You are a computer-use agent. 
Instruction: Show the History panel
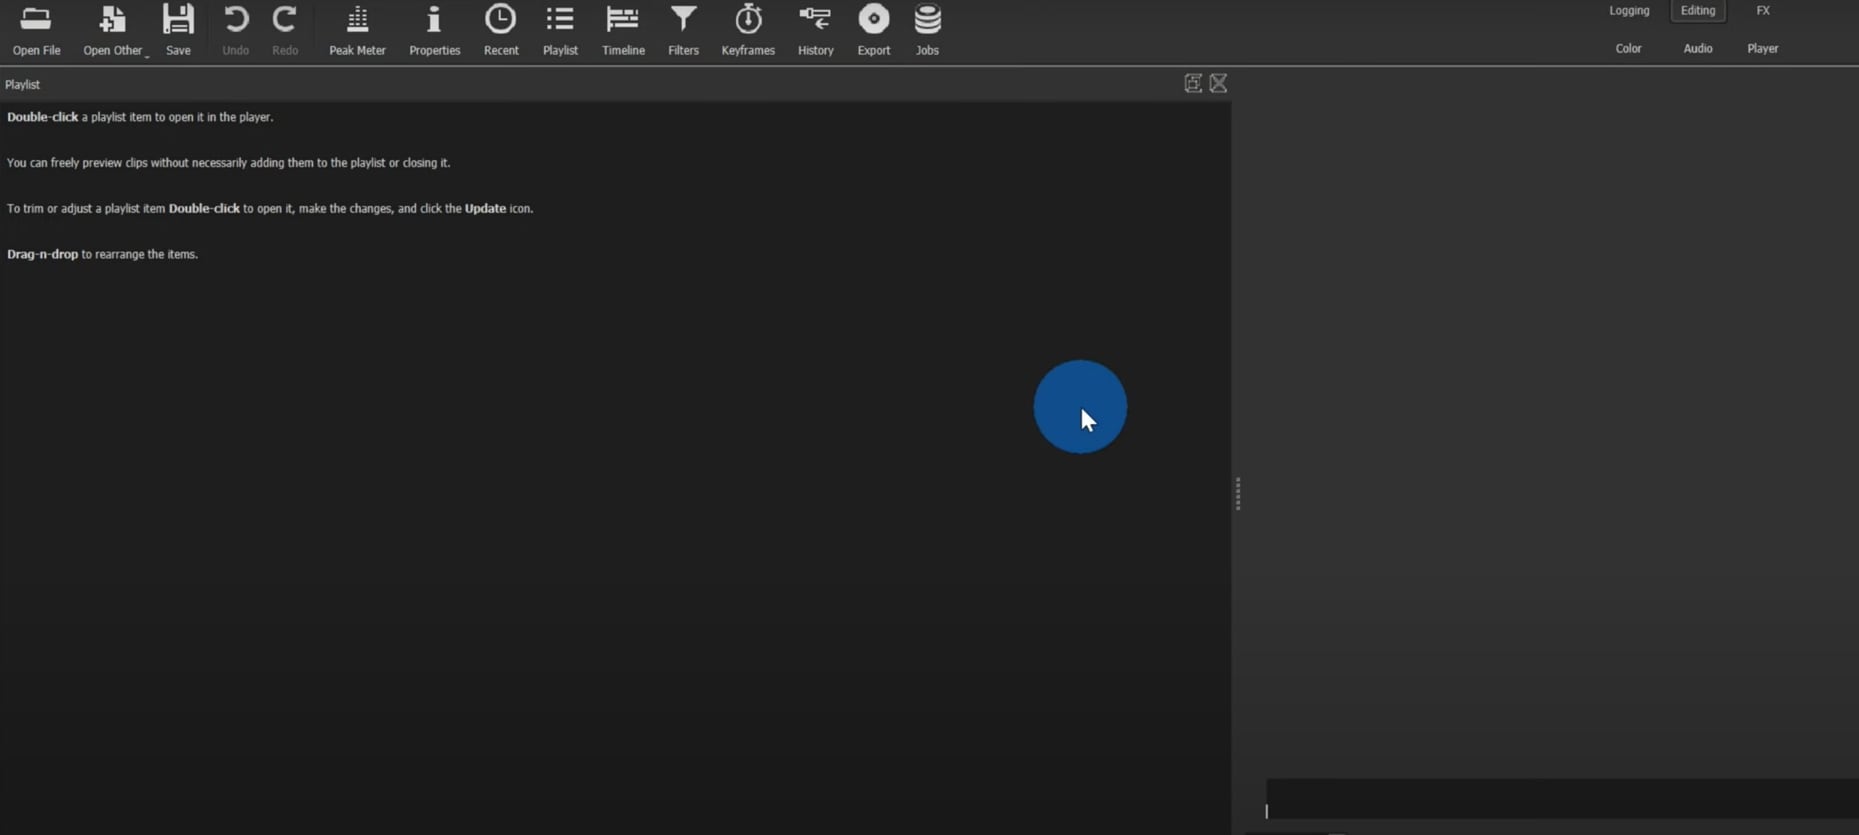pos(815,29)
